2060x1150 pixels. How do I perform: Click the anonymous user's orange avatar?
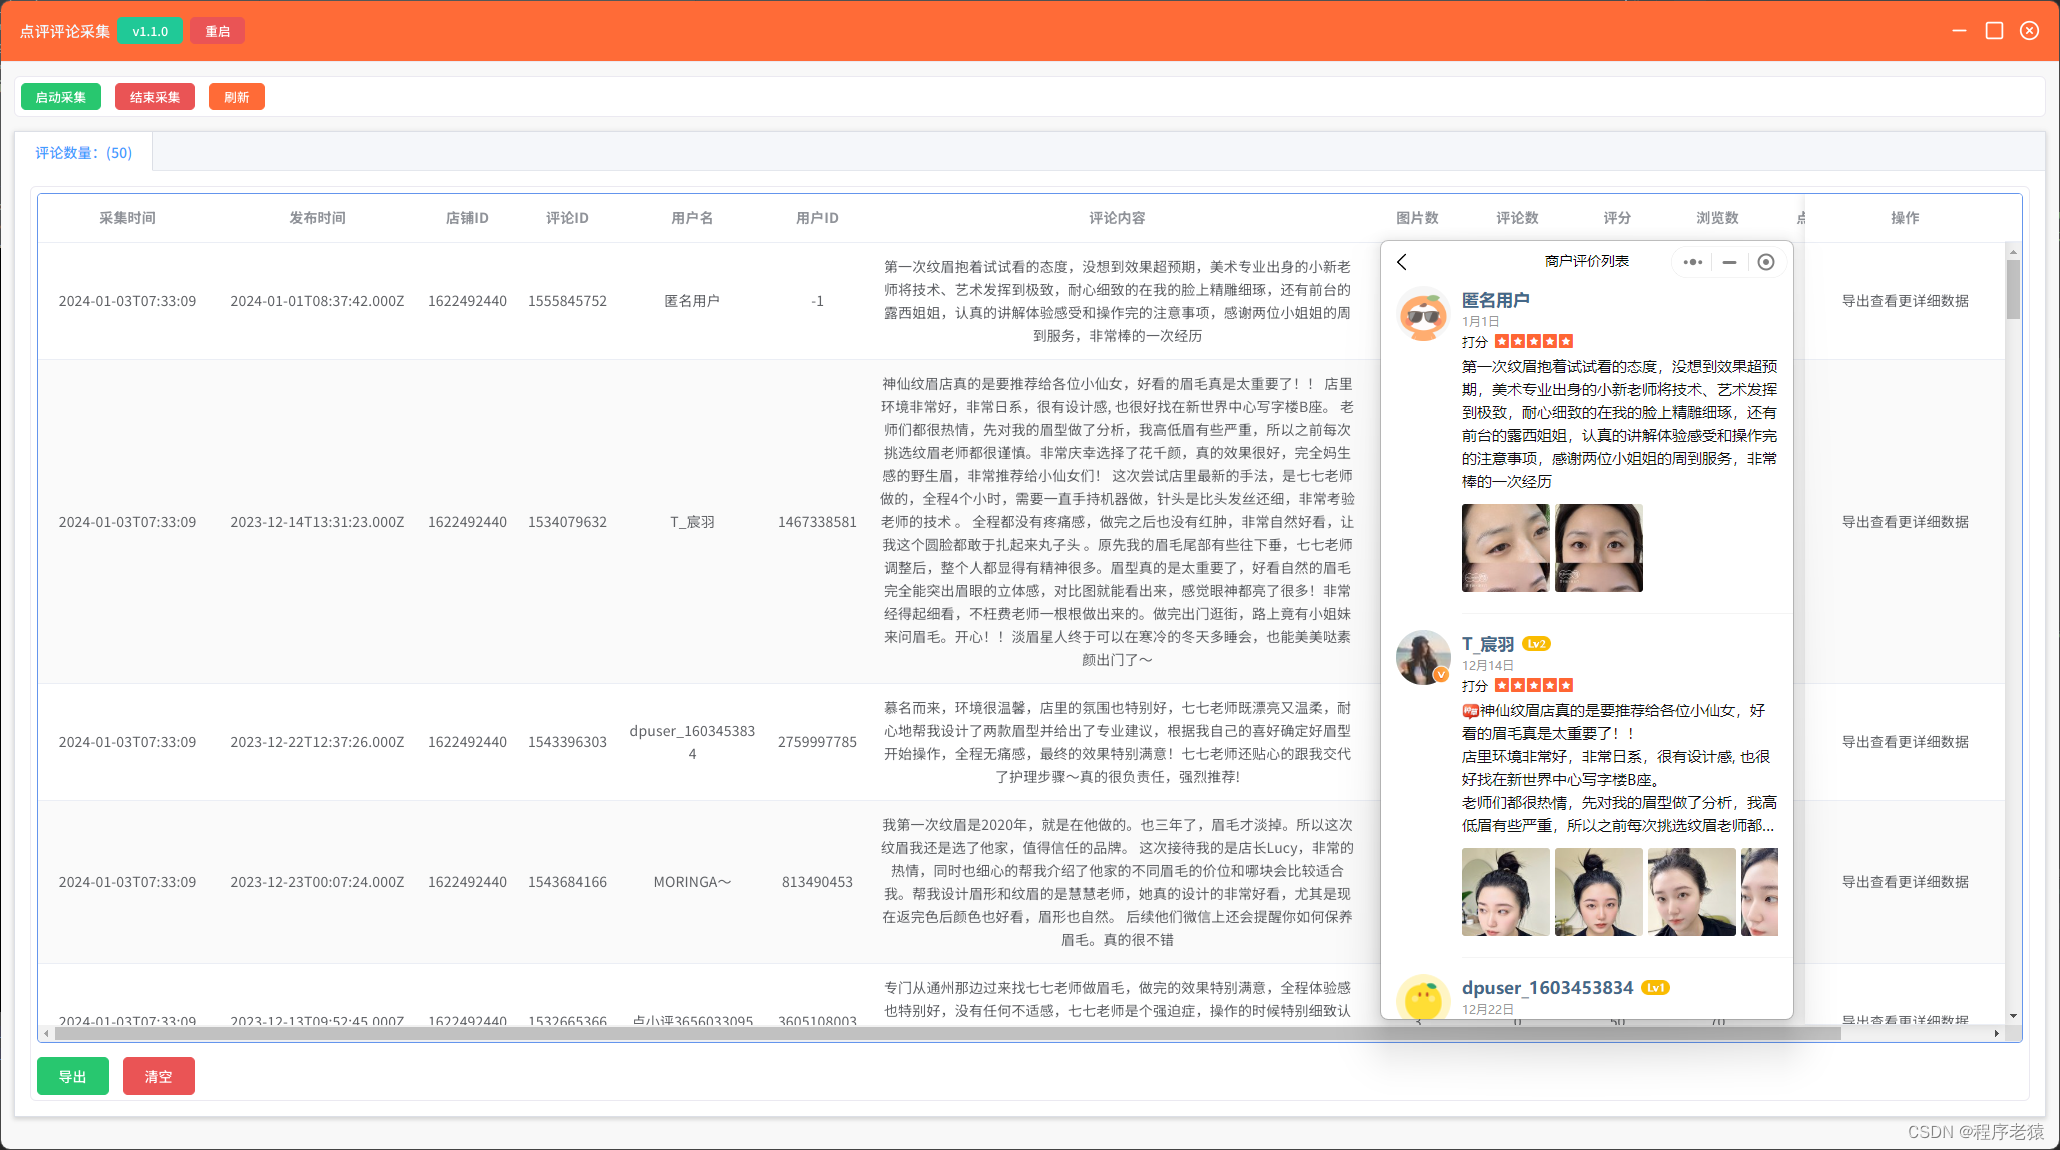coord(1423,315)
